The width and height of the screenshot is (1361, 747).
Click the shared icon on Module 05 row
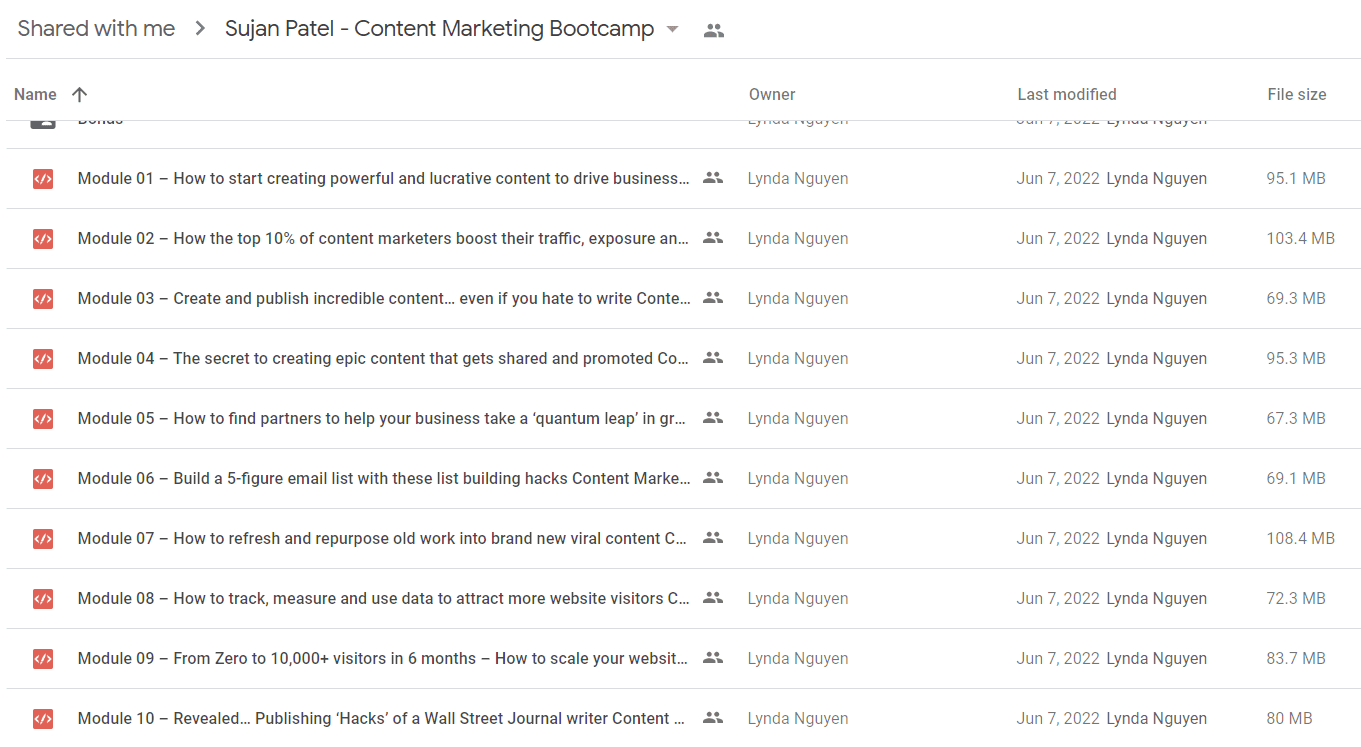pyautogui.click(x=713, y=418)
